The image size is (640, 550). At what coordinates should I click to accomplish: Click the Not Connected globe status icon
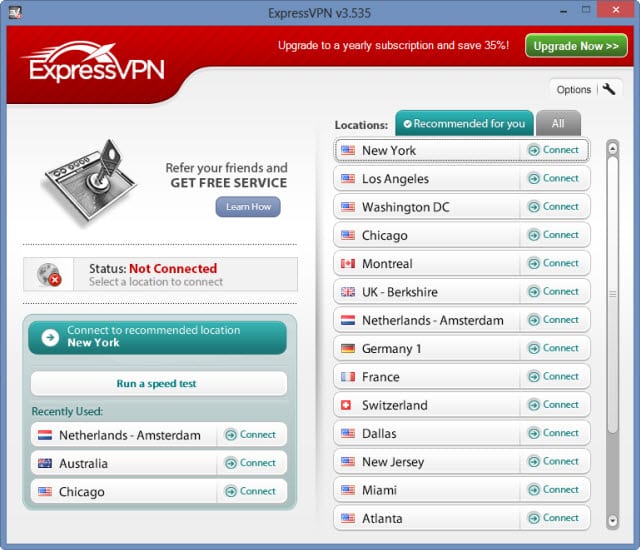[49, 275]
